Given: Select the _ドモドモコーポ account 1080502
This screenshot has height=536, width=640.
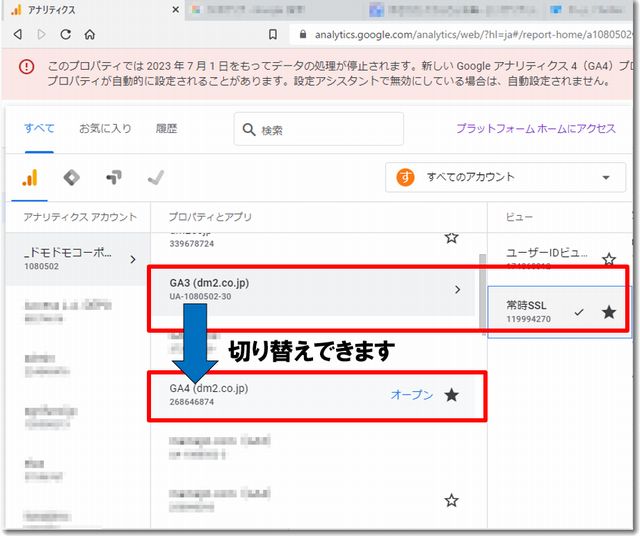Looking at the screenshot, I should 78,259.
